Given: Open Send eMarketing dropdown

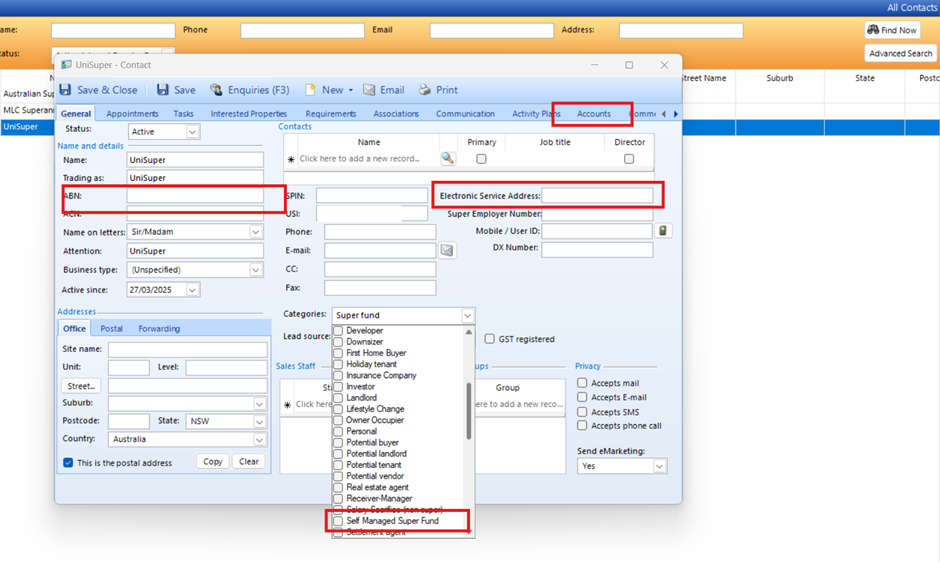Looking at the screenshot, I should [x=659, y=466].
